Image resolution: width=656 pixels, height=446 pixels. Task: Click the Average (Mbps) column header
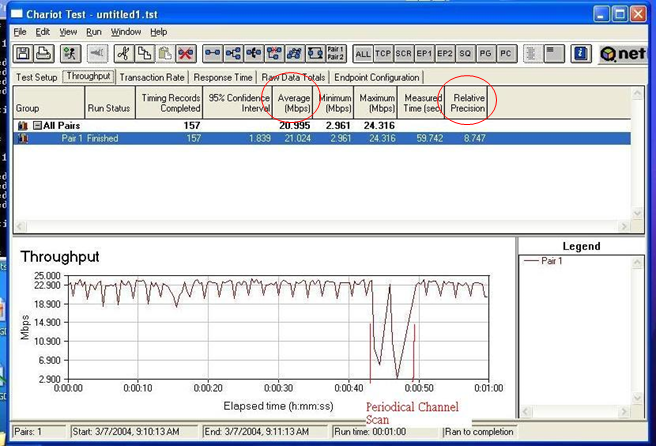click(292, 103)
